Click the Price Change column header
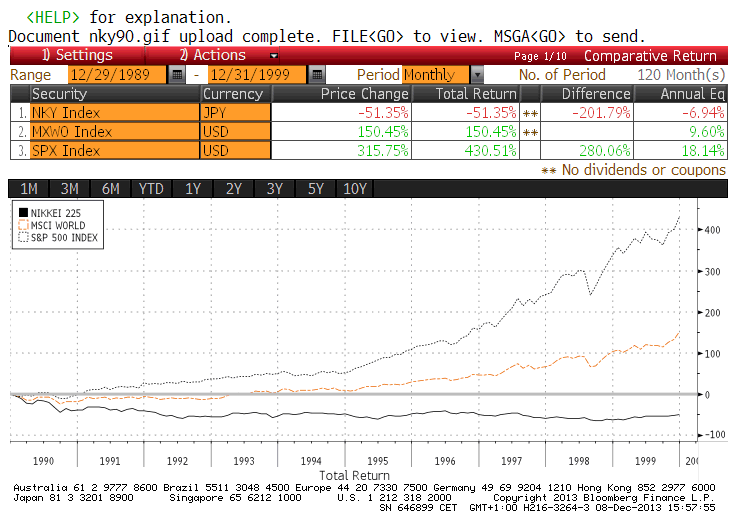The height and width of the screenshot is (527, 736). coord(342,94)
